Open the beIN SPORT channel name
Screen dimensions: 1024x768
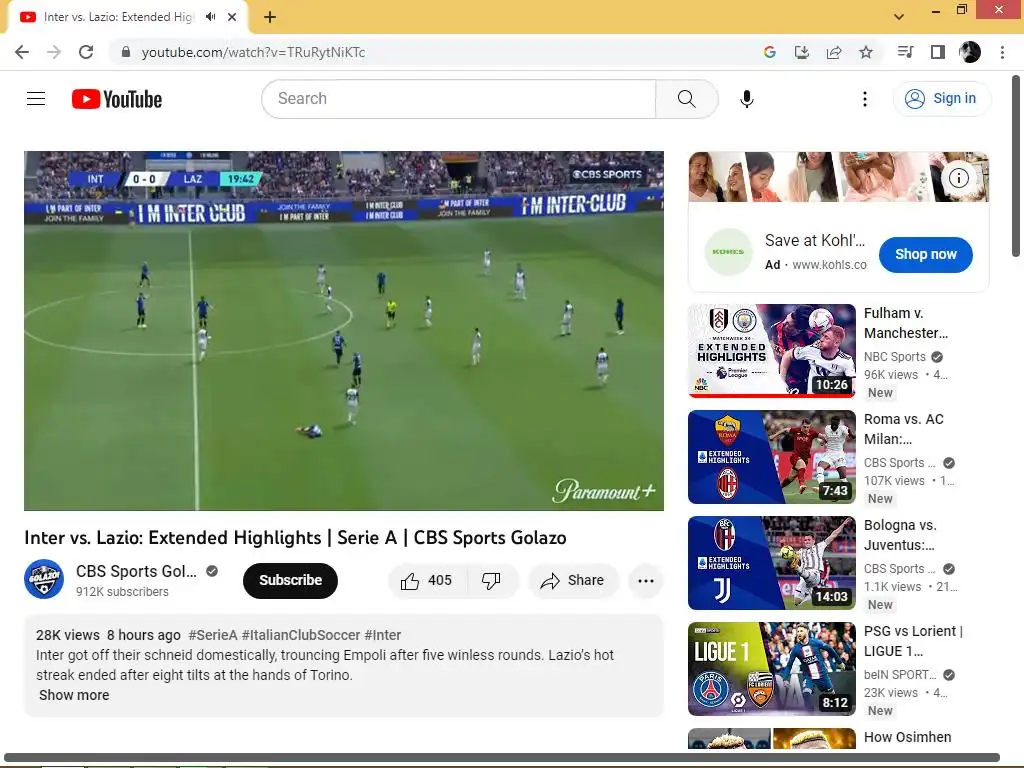point(900,675)
